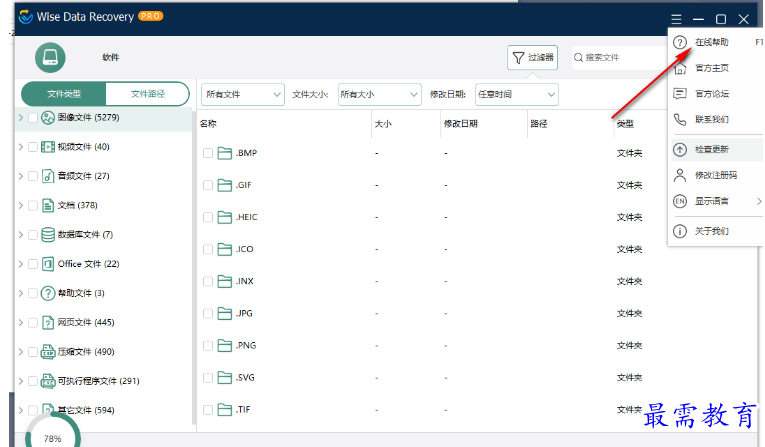Open the 所有文件 file type dropdown
Viewport: 765px width, 447px height.
point(242,95)
